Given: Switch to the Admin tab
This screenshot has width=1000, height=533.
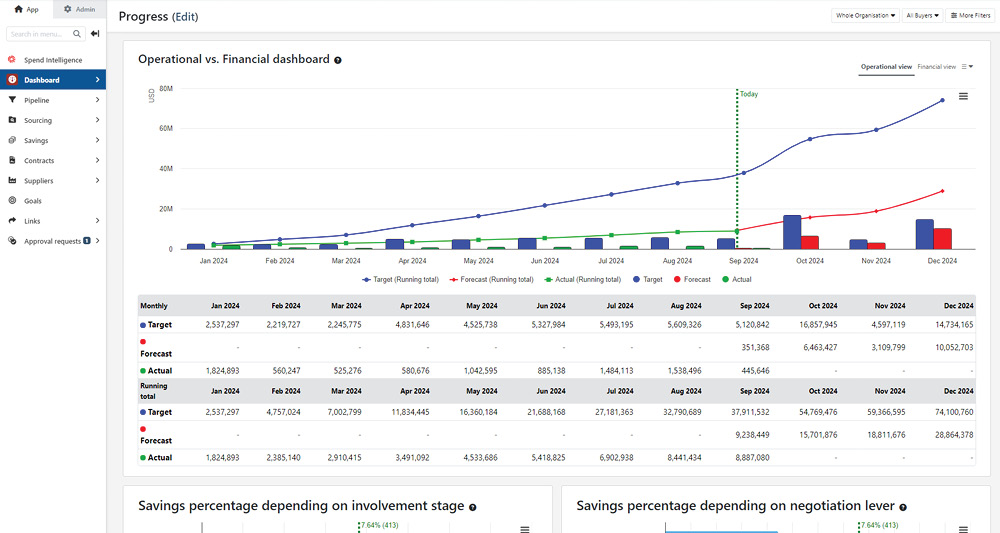Looking at the screenshot, I should [80, 9].
